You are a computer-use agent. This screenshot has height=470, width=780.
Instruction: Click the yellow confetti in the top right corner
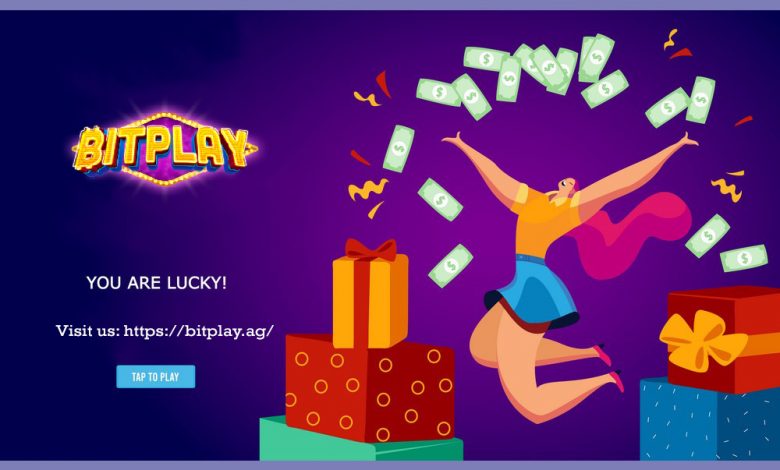click(671, 39)
